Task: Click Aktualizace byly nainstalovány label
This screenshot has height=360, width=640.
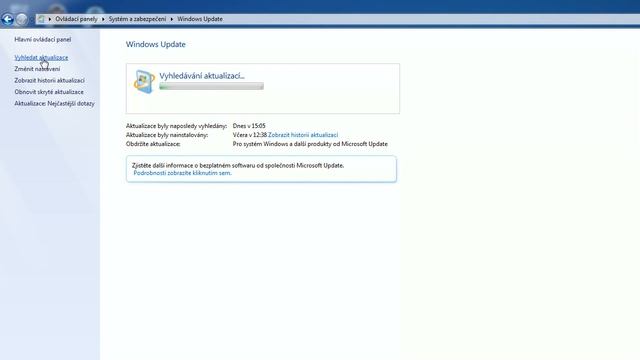Action: point(167,135)
